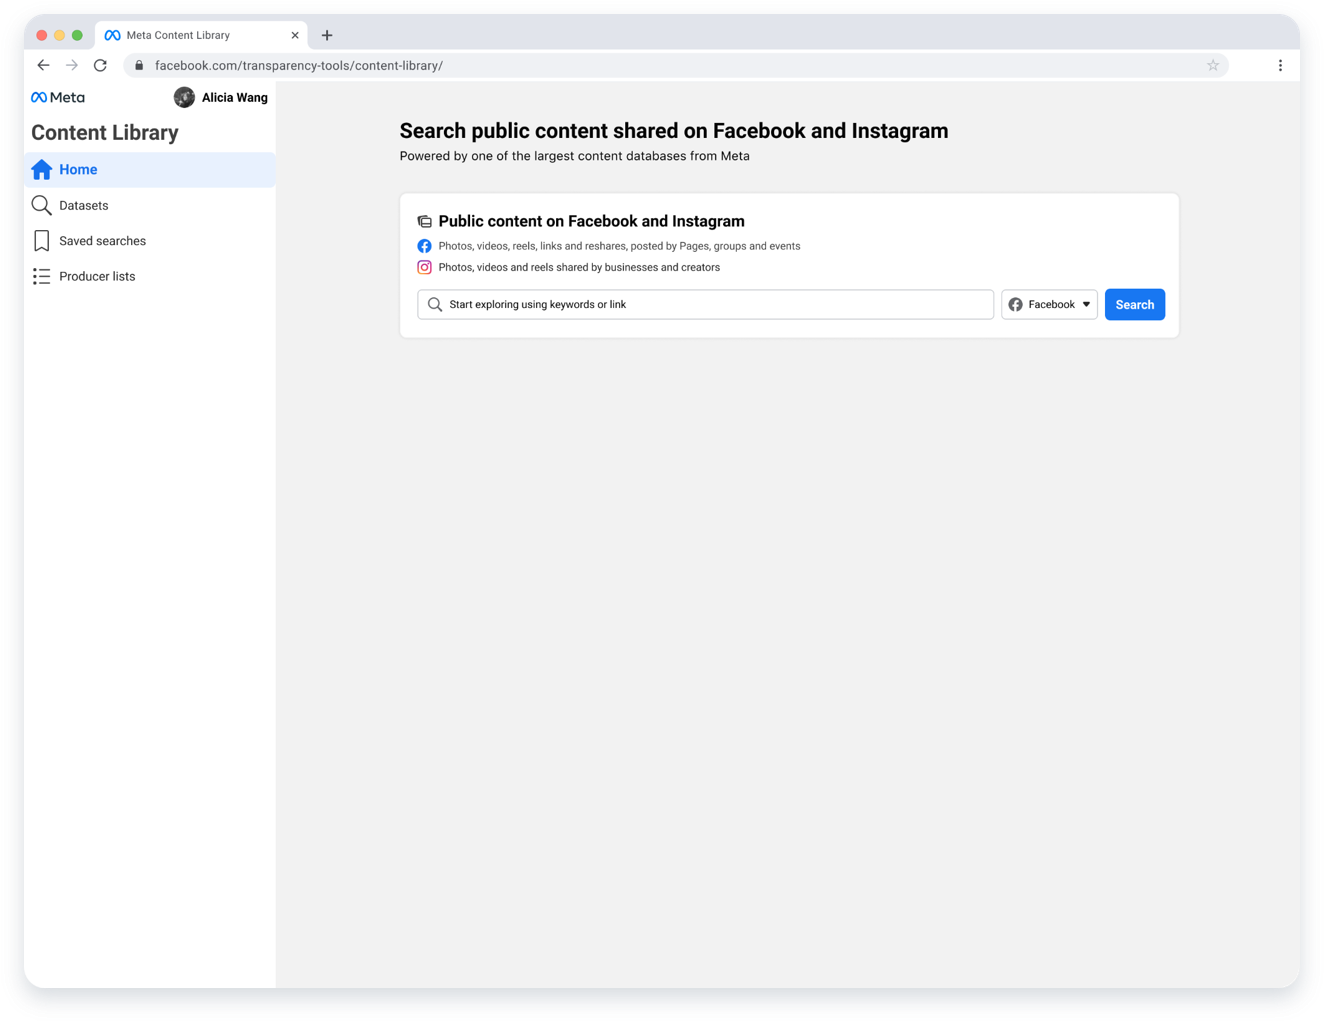The image size is (1324, 1022).
Task: Click the public content stack icon
Action: pyautogui.click(x=424, y=221)
